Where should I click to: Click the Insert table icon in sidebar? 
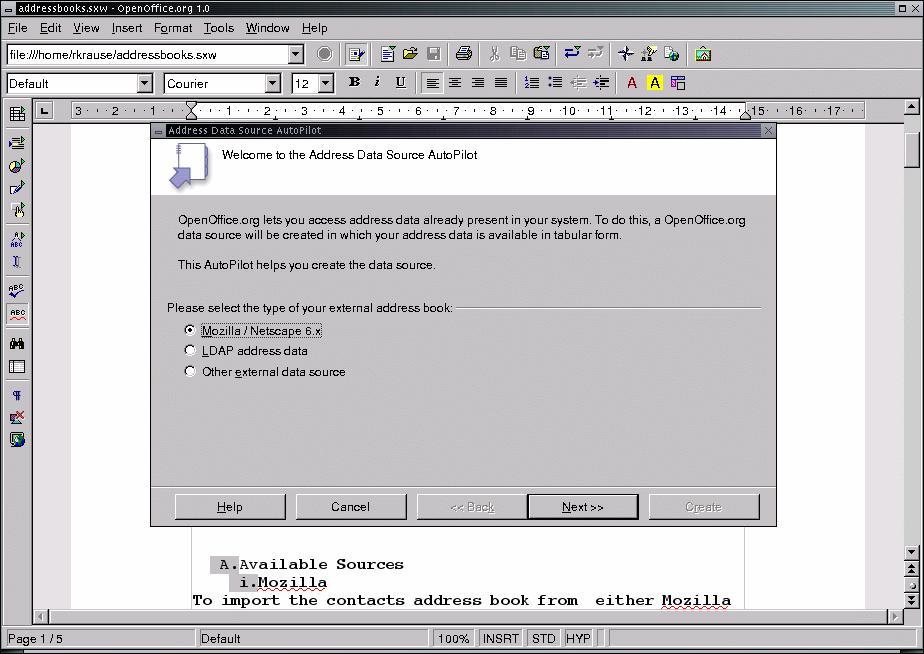click(17, 114)
